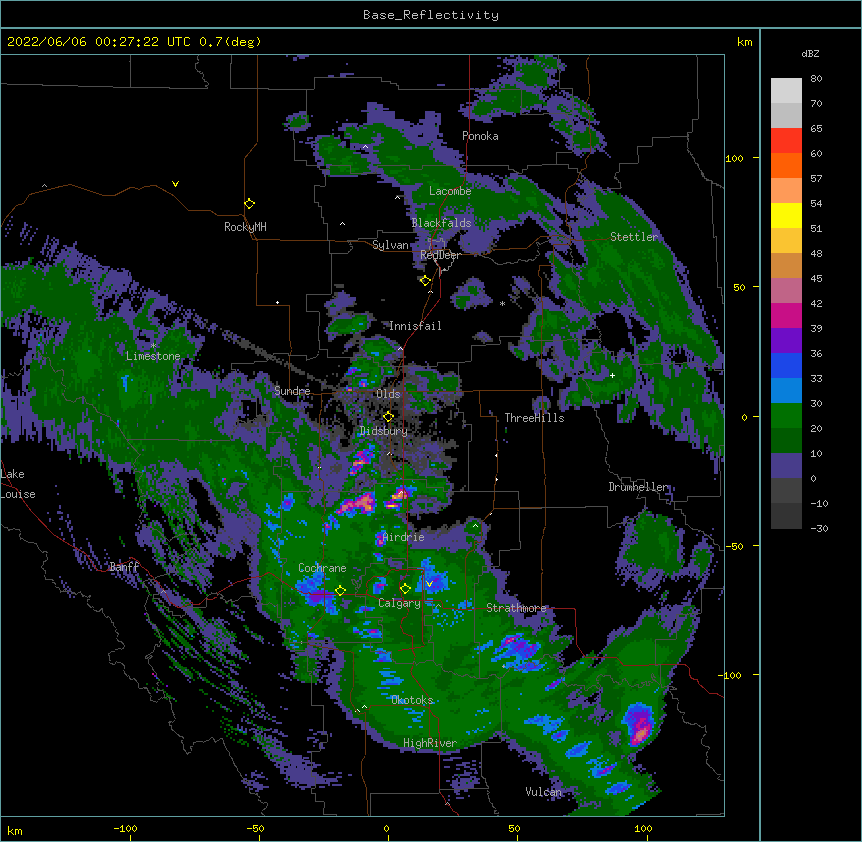The image size is (862, 842).
Task: Select the light gray 70-80 dBZ legend swatch
Action: (786, 91)
